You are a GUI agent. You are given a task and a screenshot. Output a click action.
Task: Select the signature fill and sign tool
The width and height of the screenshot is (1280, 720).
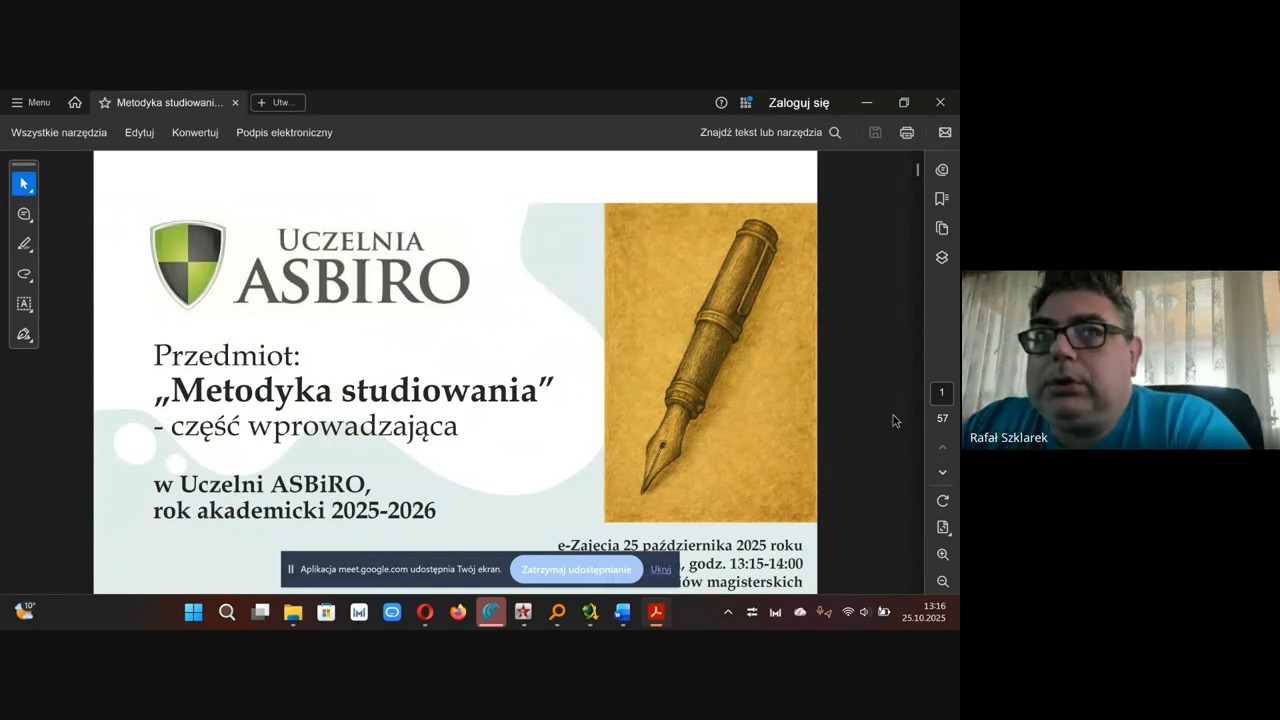click(24, 335)
